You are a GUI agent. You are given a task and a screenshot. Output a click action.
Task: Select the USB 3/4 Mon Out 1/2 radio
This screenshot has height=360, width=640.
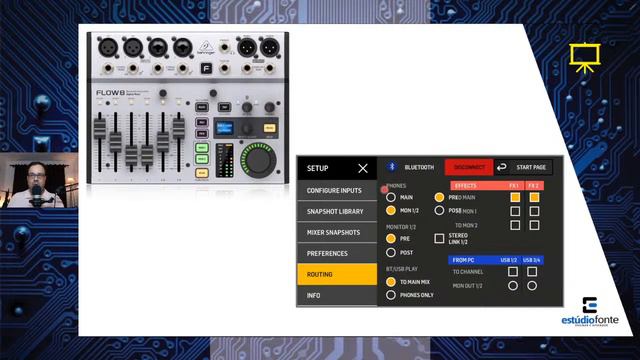pos(532,286)
